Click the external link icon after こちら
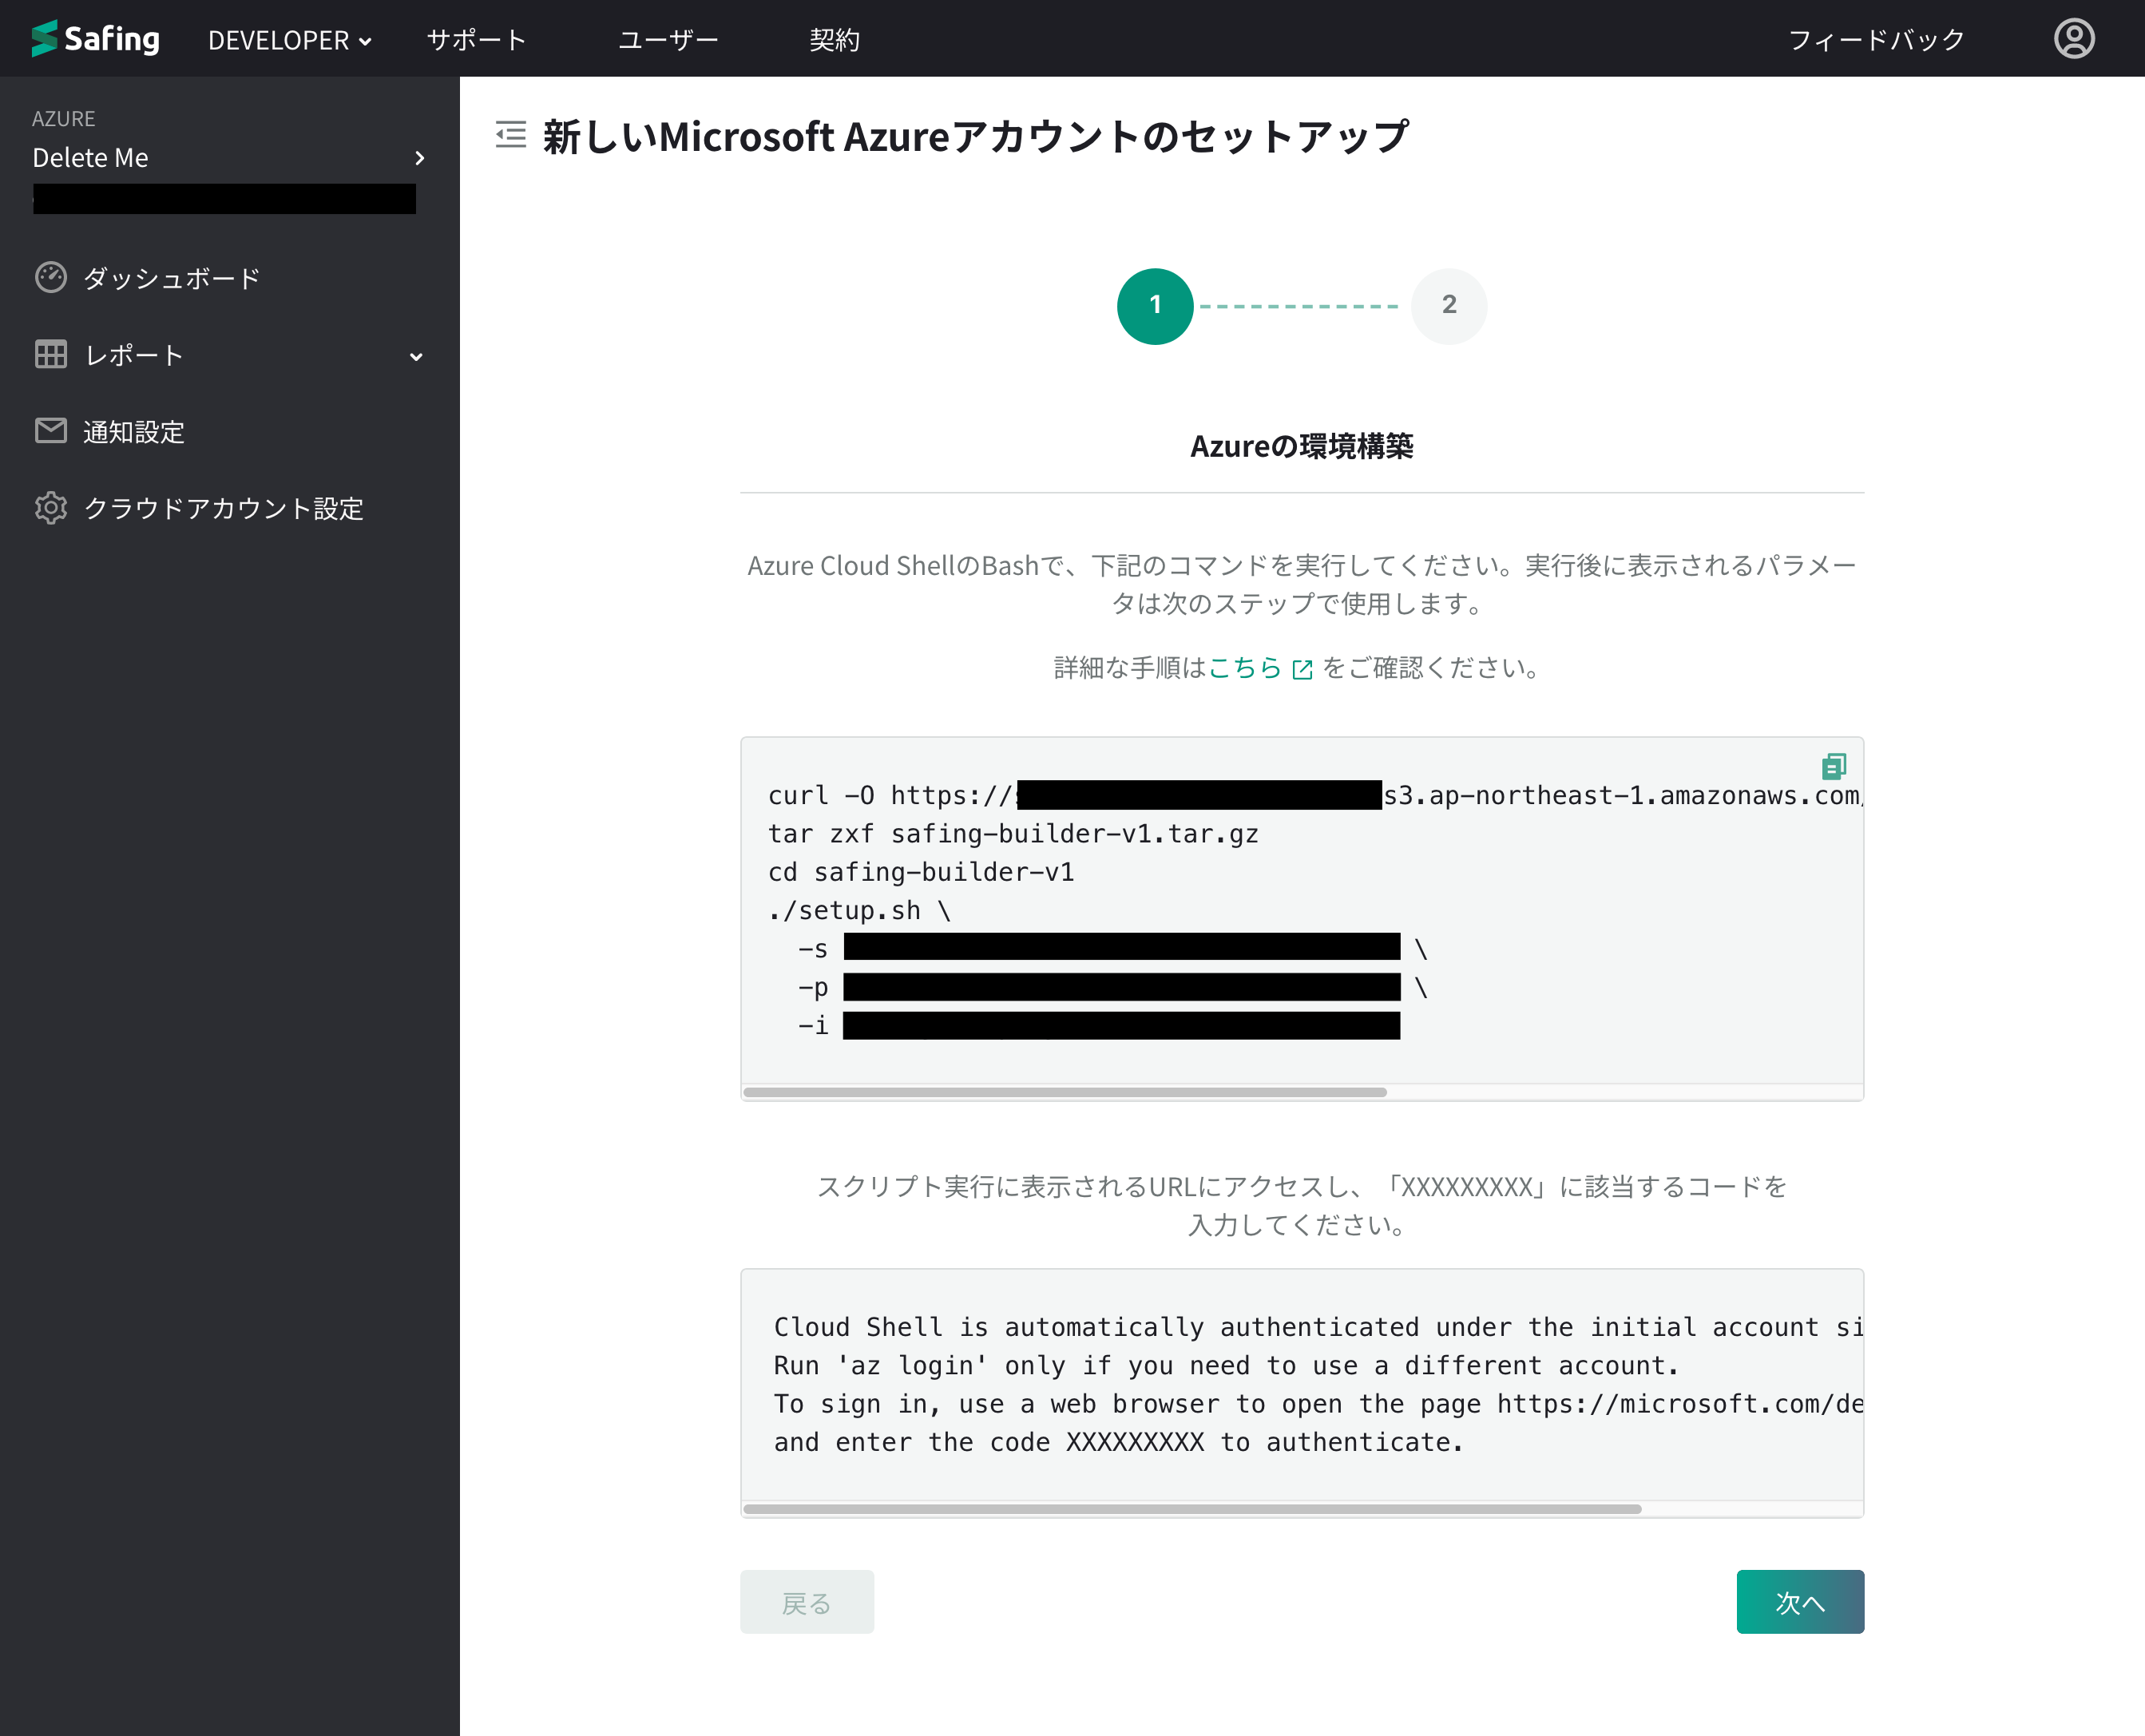The height and width of the screenshot is (1736, 2145). pos(1302,669)
